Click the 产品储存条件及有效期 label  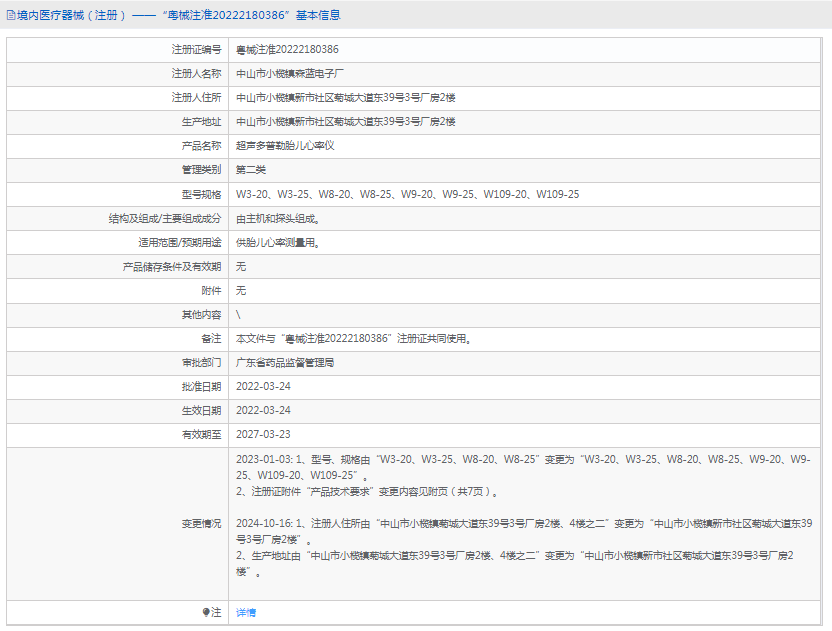point(172,266)
